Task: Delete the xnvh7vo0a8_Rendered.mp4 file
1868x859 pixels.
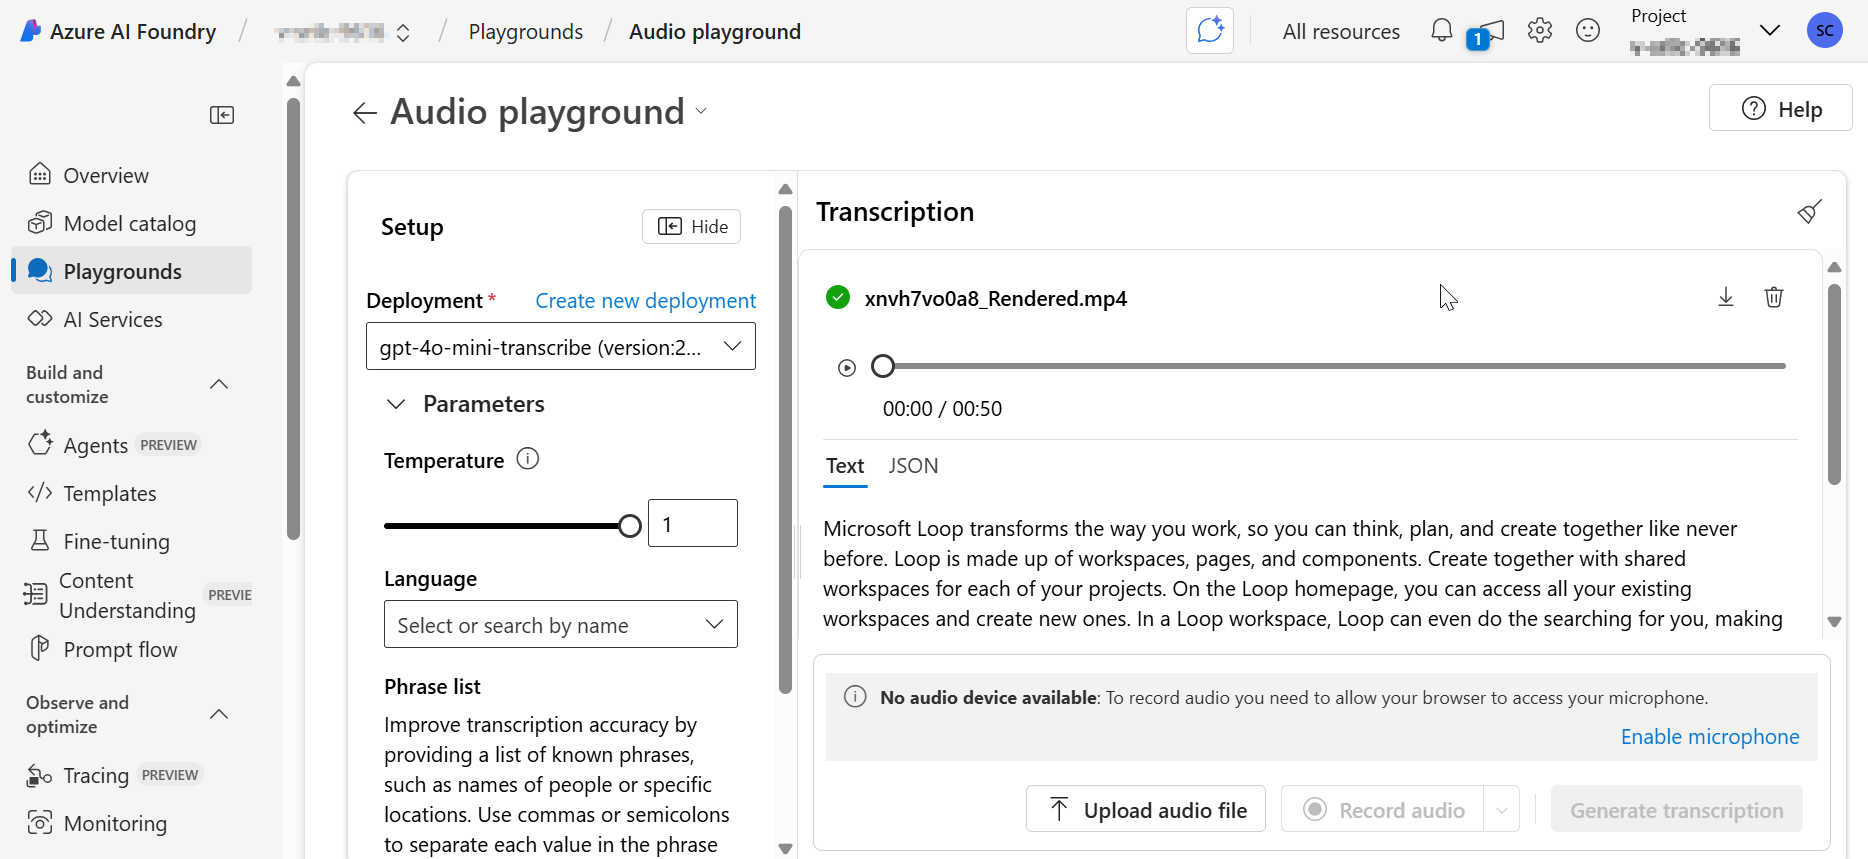Action: coord(1774,297)
